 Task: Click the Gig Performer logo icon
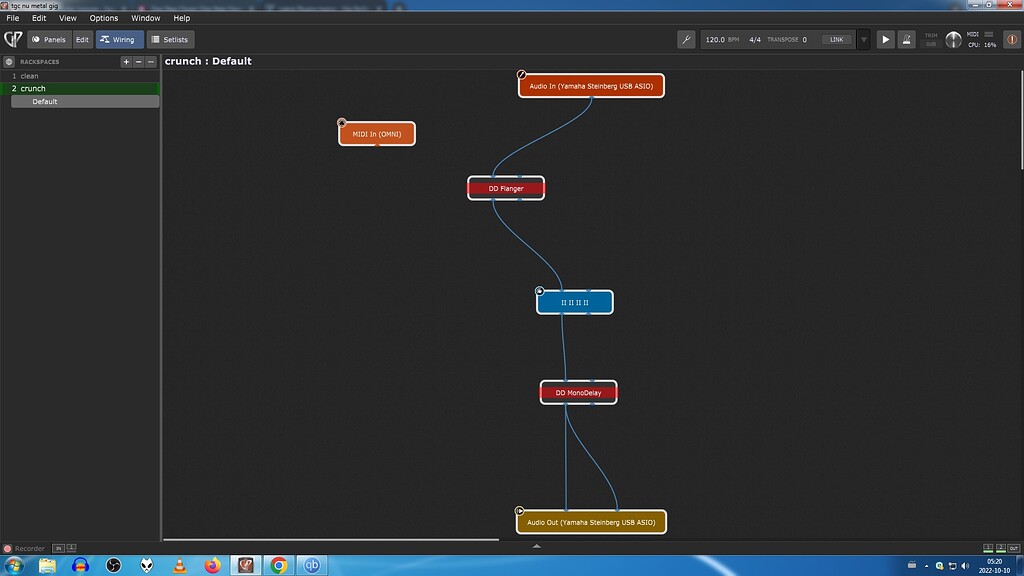tap(13, 40)
